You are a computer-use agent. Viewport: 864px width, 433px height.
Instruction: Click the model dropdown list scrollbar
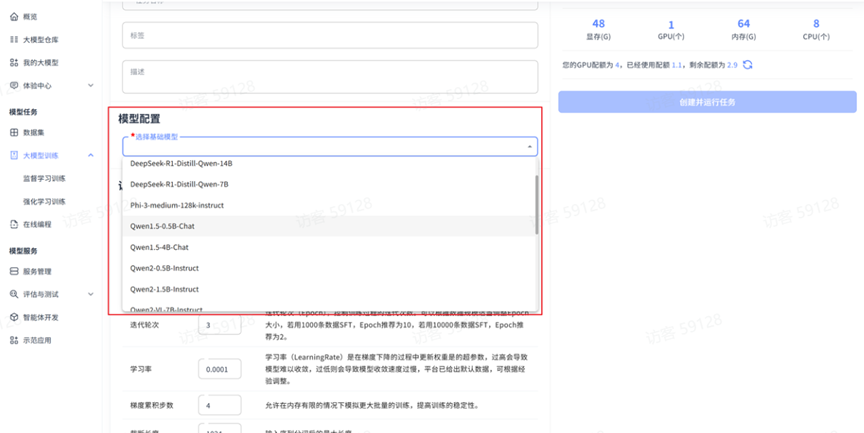coord(537,205)
